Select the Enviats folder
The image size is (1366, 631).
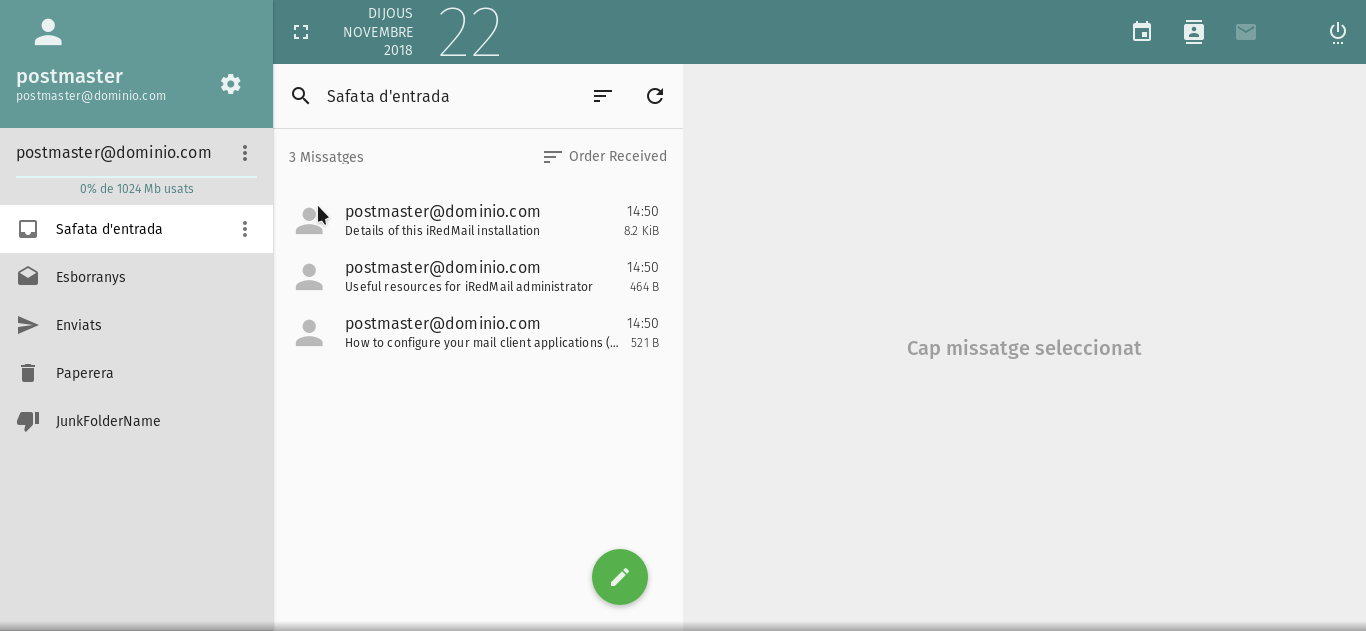(x=136, y=325)
